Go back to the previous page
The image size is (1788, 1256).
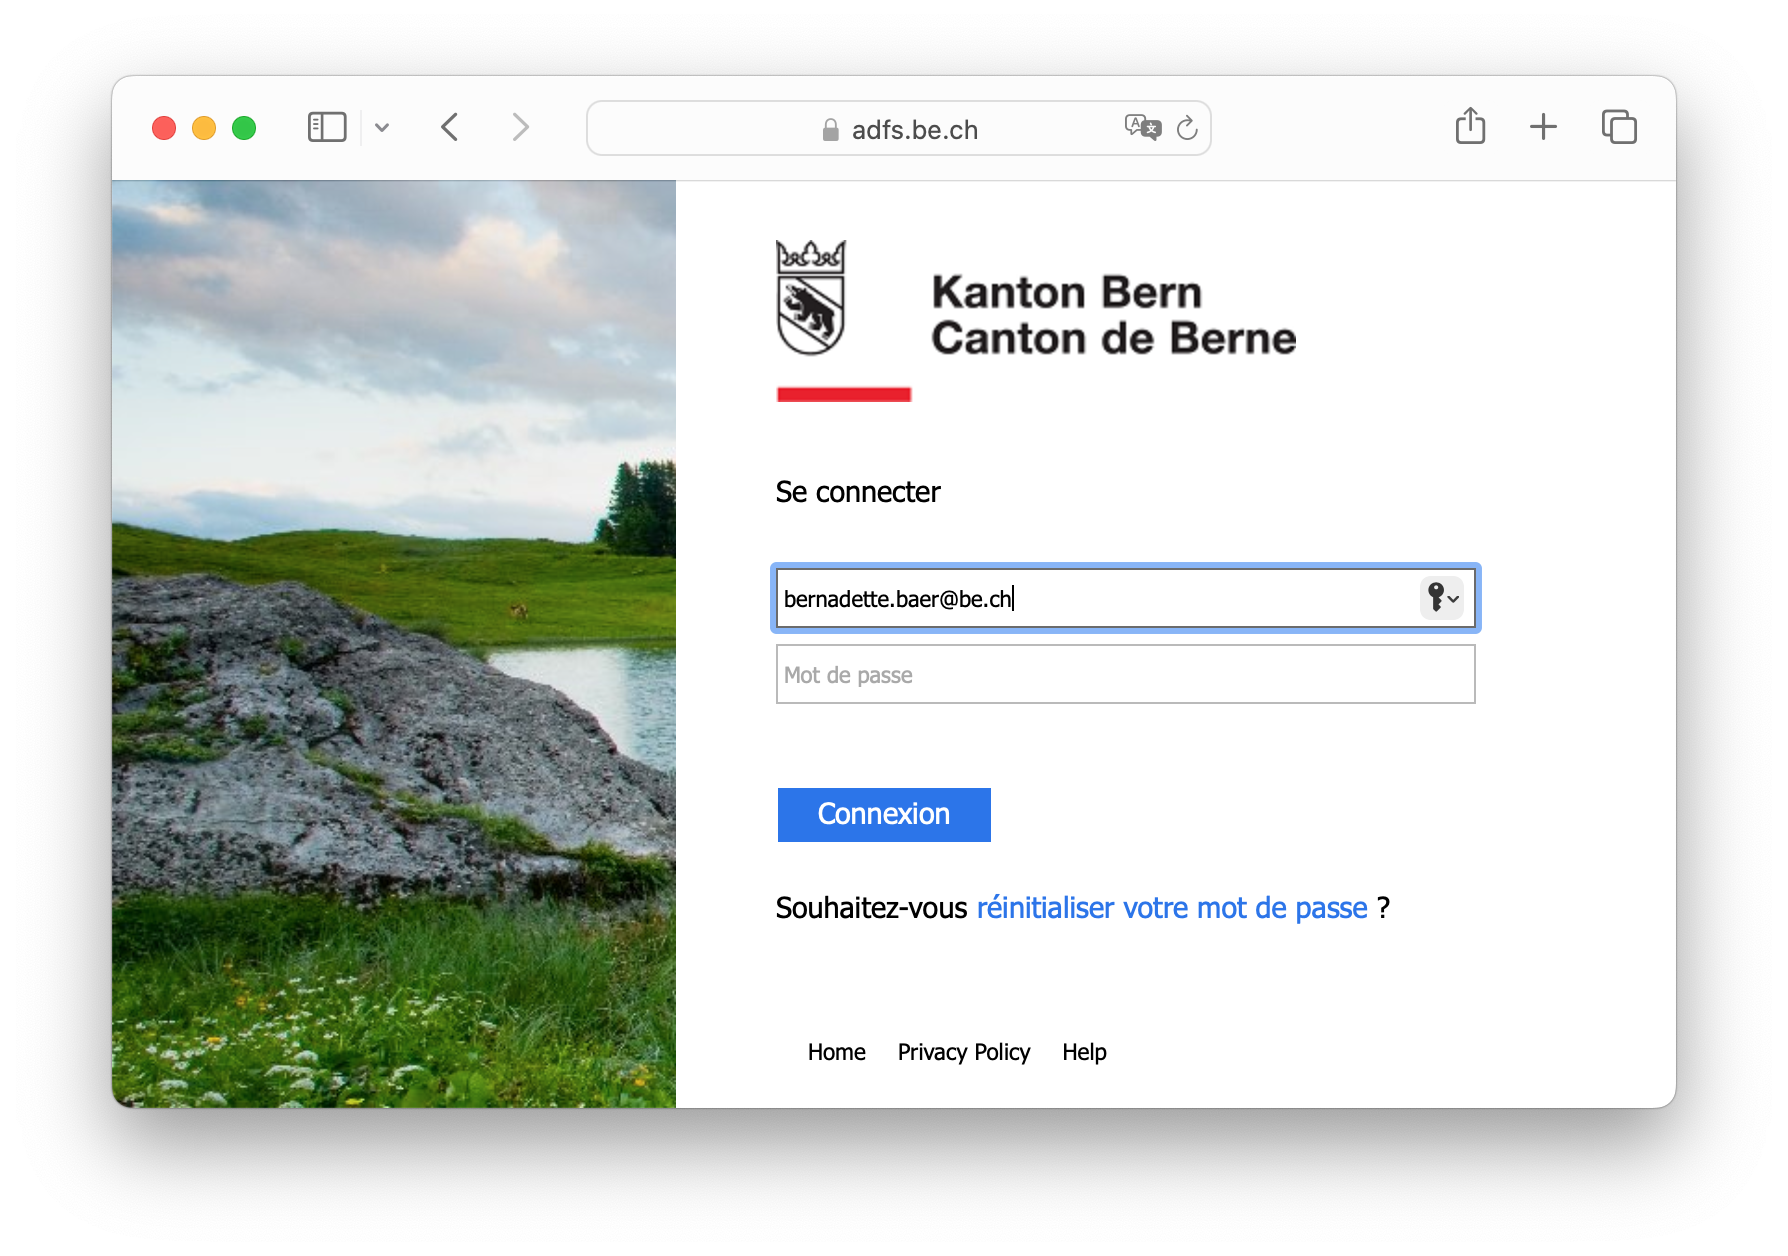[450, 127]
